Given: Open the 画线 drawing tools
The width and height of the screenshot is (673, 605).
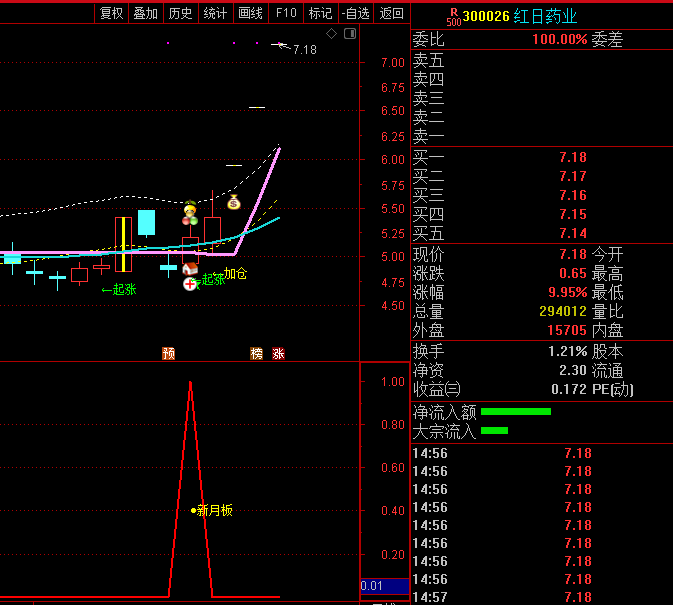Looking at the screenshot, I should (250, 13).
